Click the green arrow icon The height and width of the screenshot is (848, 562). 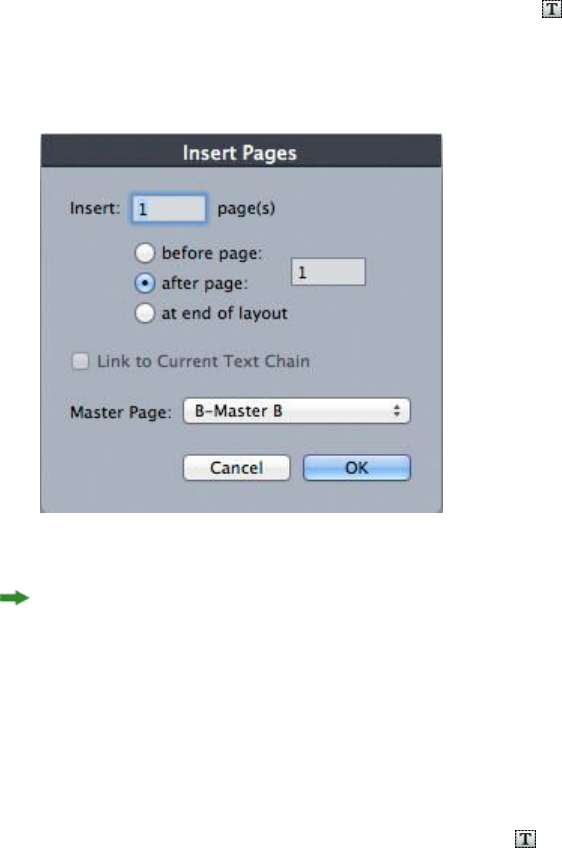point(15,598)
